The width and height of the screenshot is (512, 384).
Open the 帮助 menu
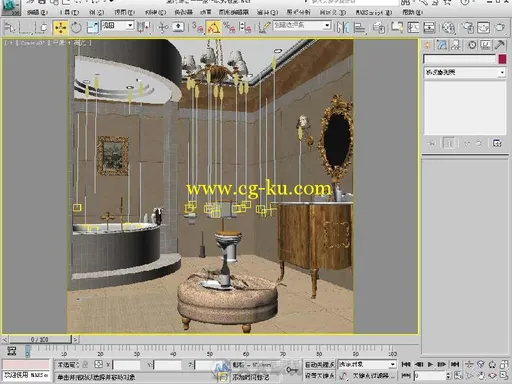[x=413, y=13]
